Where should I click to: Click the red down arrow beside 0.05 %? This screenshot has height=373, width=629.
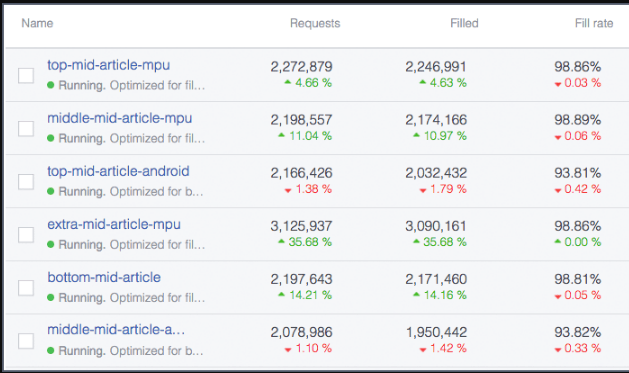tap(558, 297)
